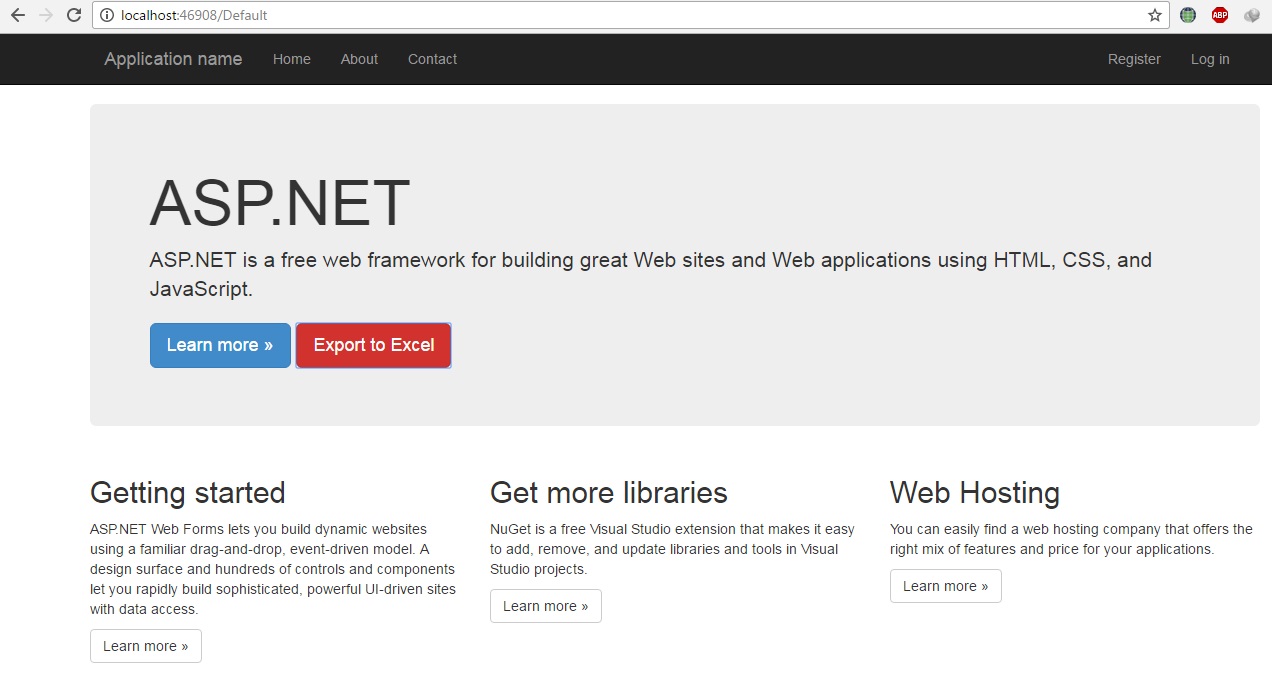Image resolution: width=1272 pixels, height=685 pixels.
Task: Open the green globe extension icon
Action: (1188, 15)
